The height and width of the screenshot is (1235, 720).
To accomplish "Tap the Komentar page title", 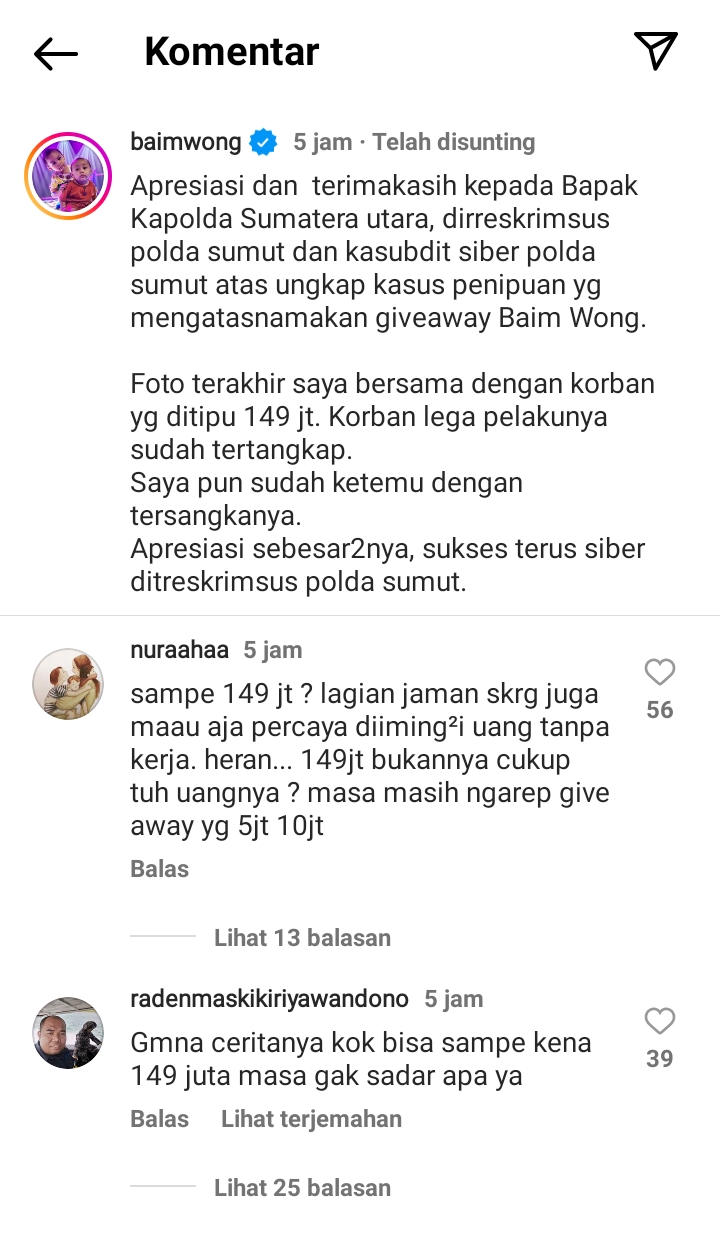I will [x=232, y=52].
